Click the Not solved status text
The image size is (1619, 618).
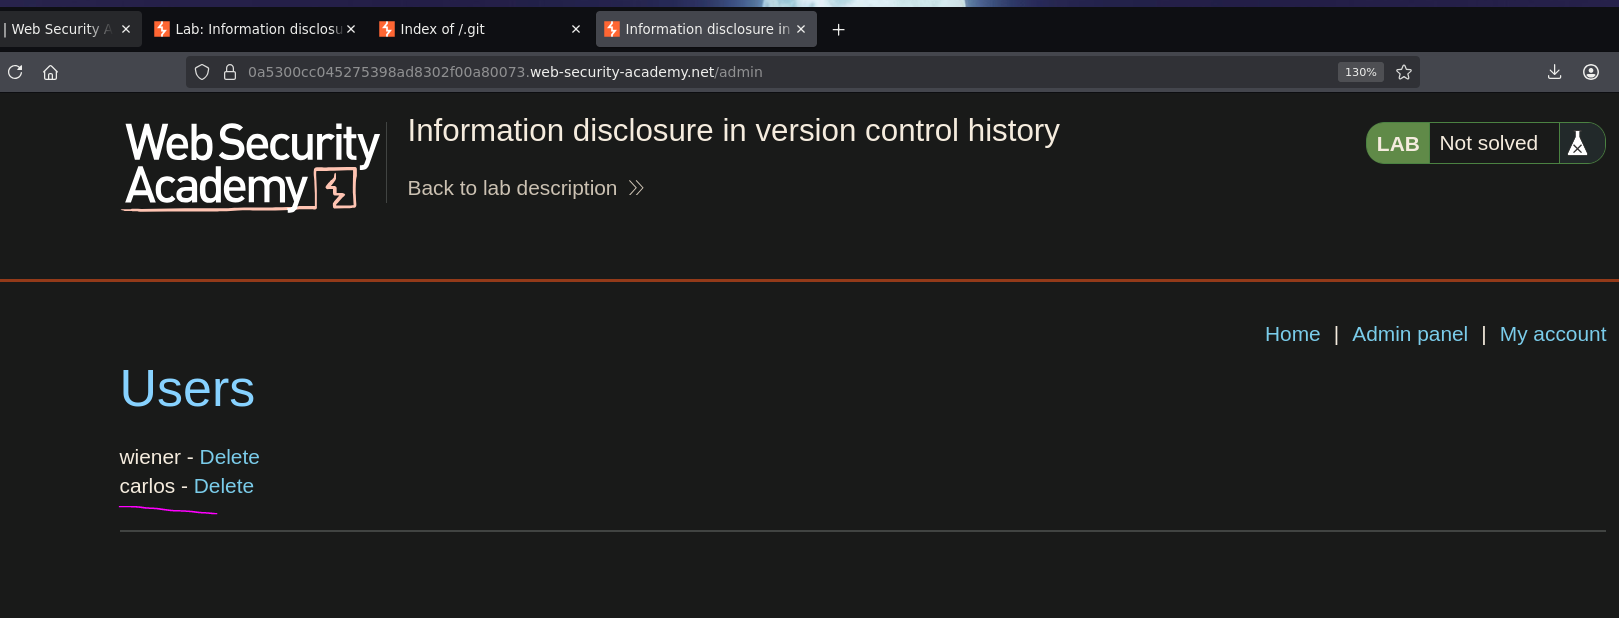click(1488, 143)
